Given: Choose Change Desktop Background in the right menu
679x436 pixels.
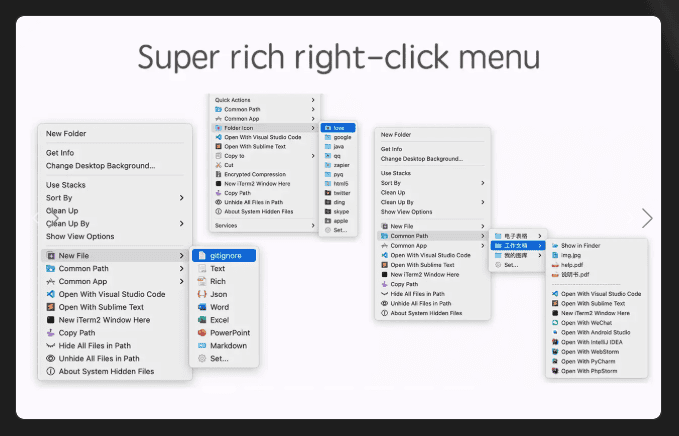Looking at the screenshot, I should click(x=422, y=159).
